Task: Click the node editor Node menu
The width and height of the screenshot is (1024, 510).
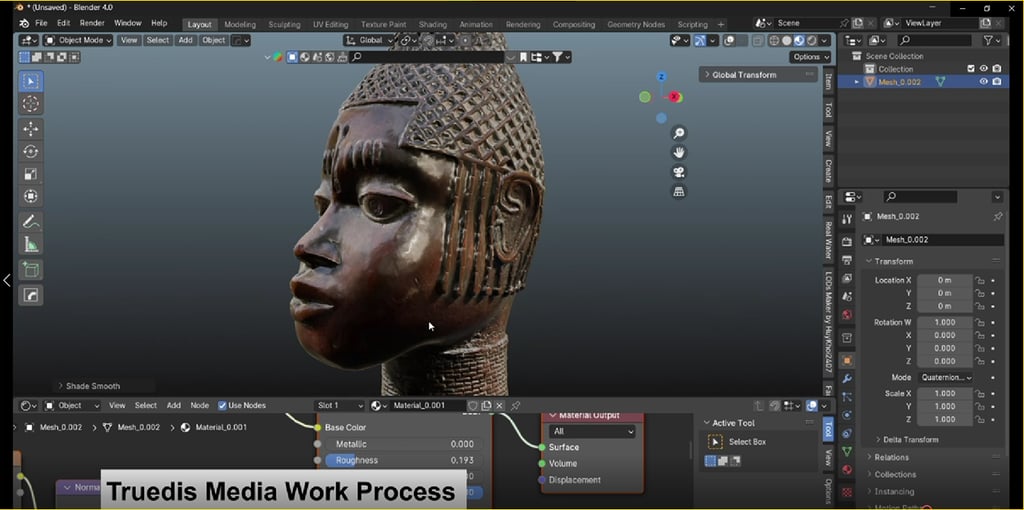Action: point(199,406)
